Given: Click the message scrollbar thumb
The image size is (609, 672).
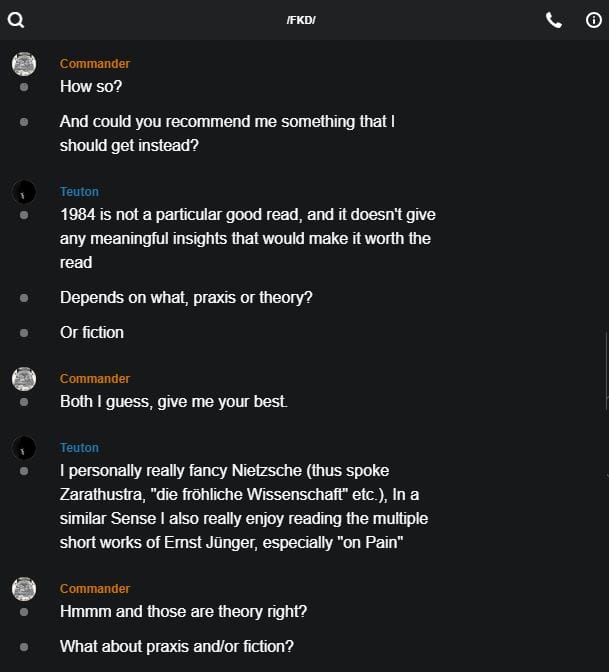Looking at the screenshot, I should (606, 372).
